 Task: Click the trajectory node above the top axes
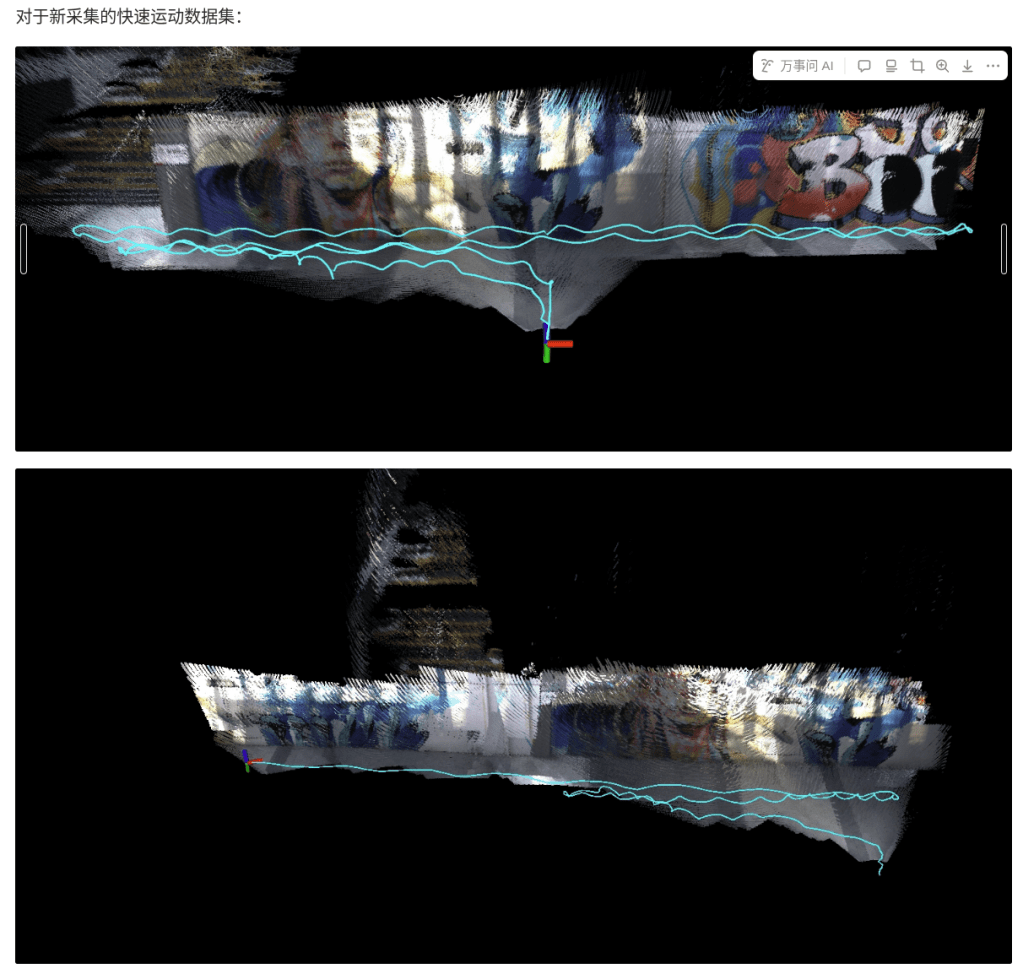[549, 284]
